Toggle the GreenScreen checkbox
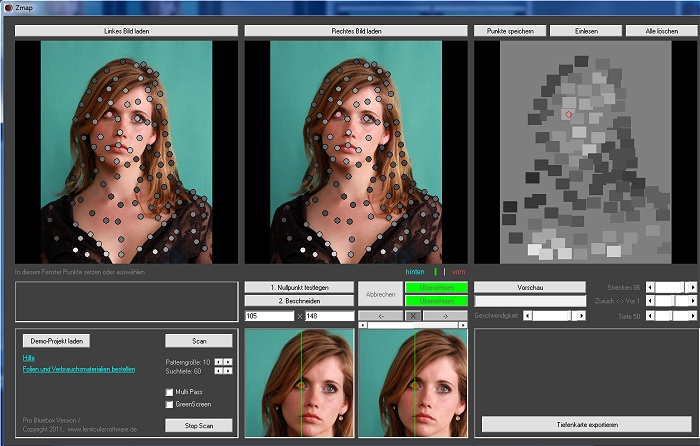The height and width of the screenshot is (446, 700). coord(169,404)
